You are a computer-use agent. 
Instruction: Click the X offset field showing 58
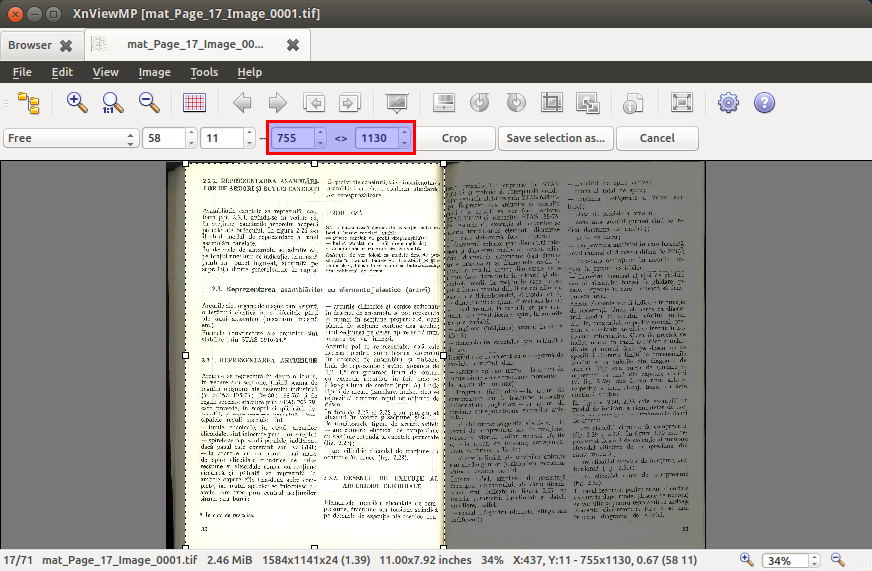coord(165,138)
